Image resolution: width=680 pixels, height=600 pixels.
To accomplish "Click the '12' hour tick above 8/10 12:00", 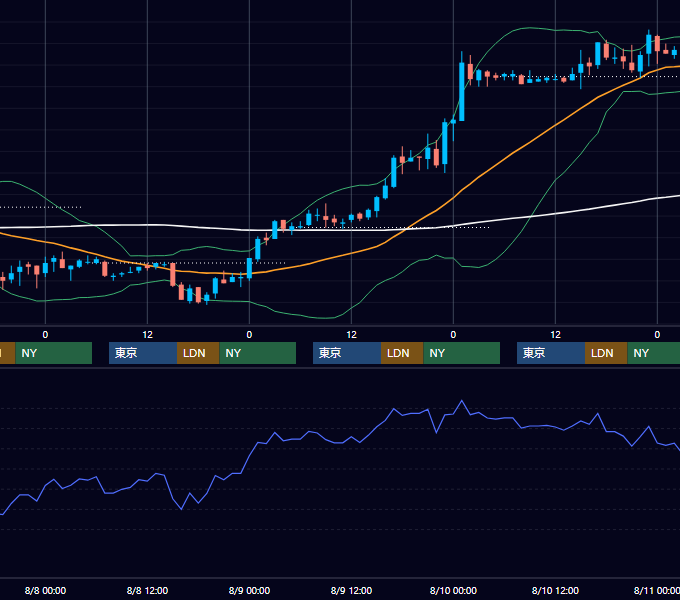I will [x=556, y=335].
